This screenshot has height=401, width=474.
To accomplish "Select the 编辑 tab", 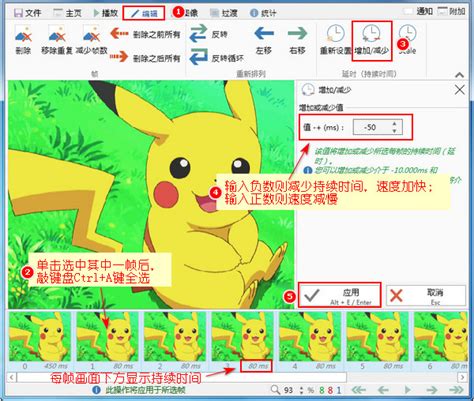I will [x=144, y=13].
